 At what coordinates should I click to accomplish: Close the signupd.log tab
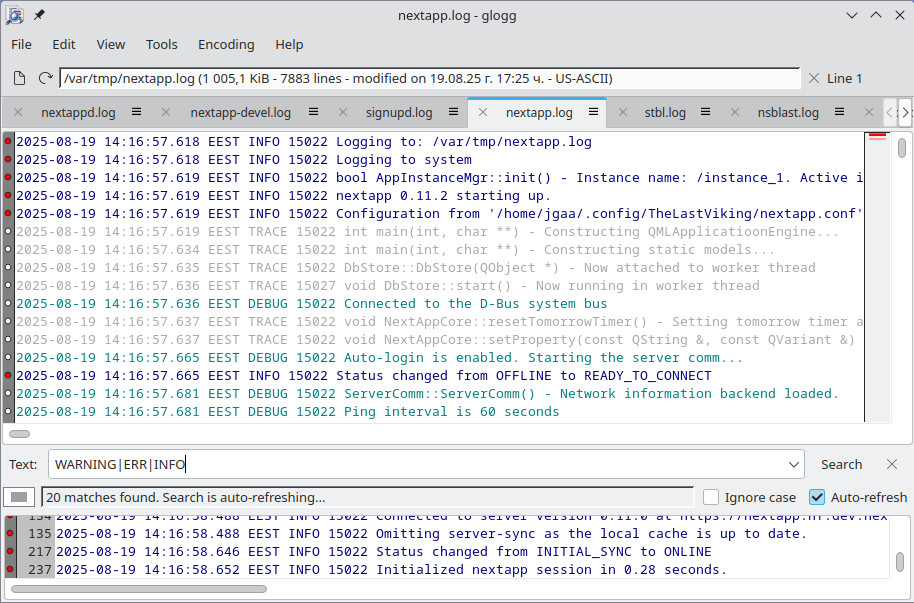tap(343, 113)
